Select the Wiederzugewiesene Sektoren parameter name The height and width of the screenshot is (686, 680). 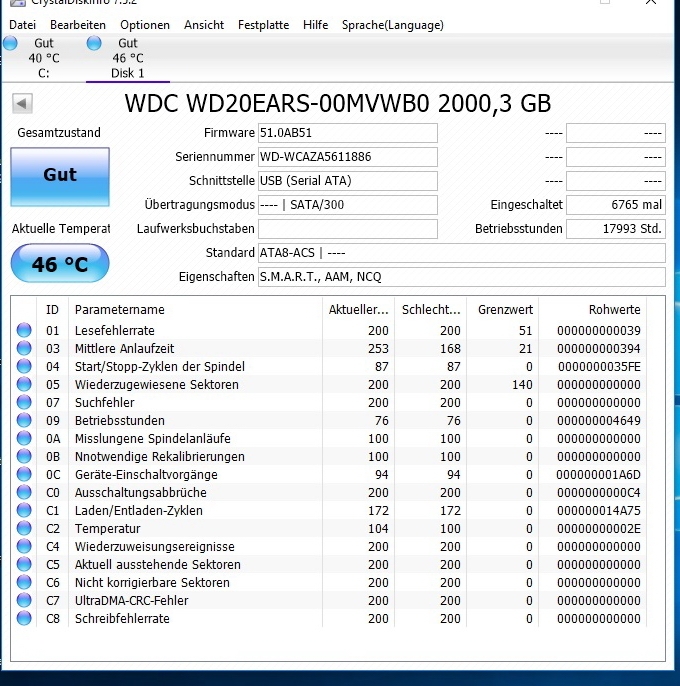tap(157, 384)
